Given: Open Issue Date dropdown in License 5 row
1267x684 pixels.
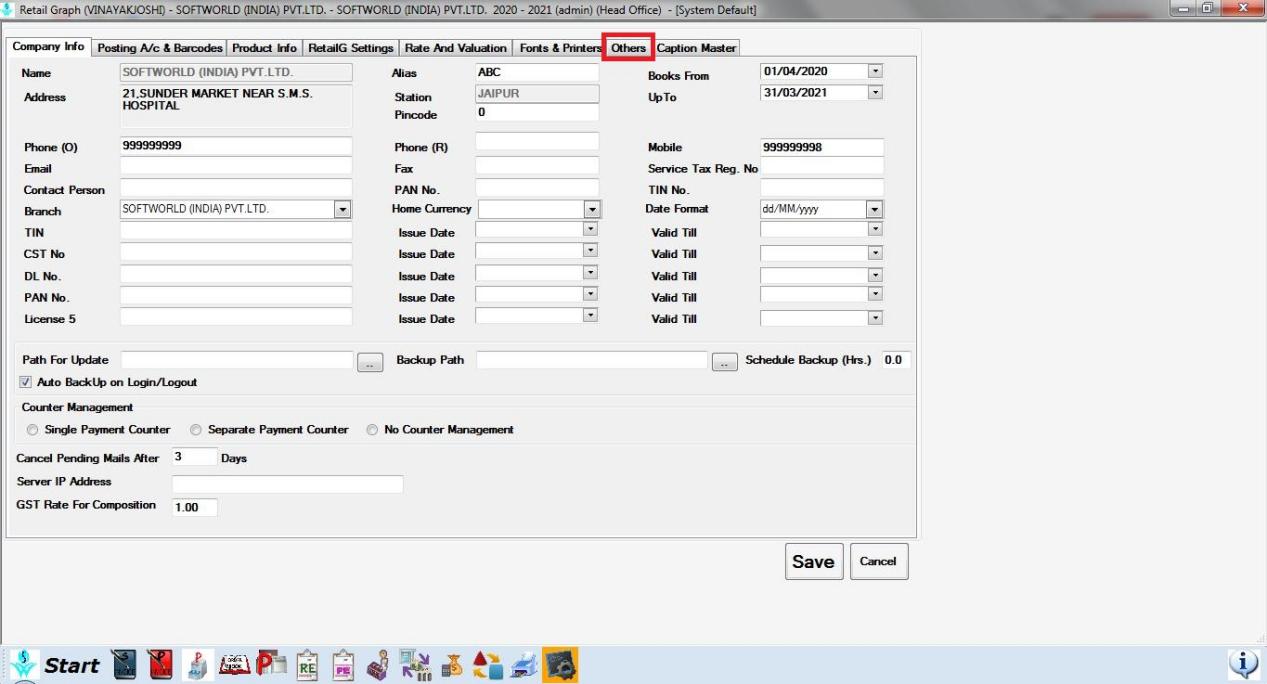Looking at the screenshot, I should pyautogui.click(x=590, y=315).
